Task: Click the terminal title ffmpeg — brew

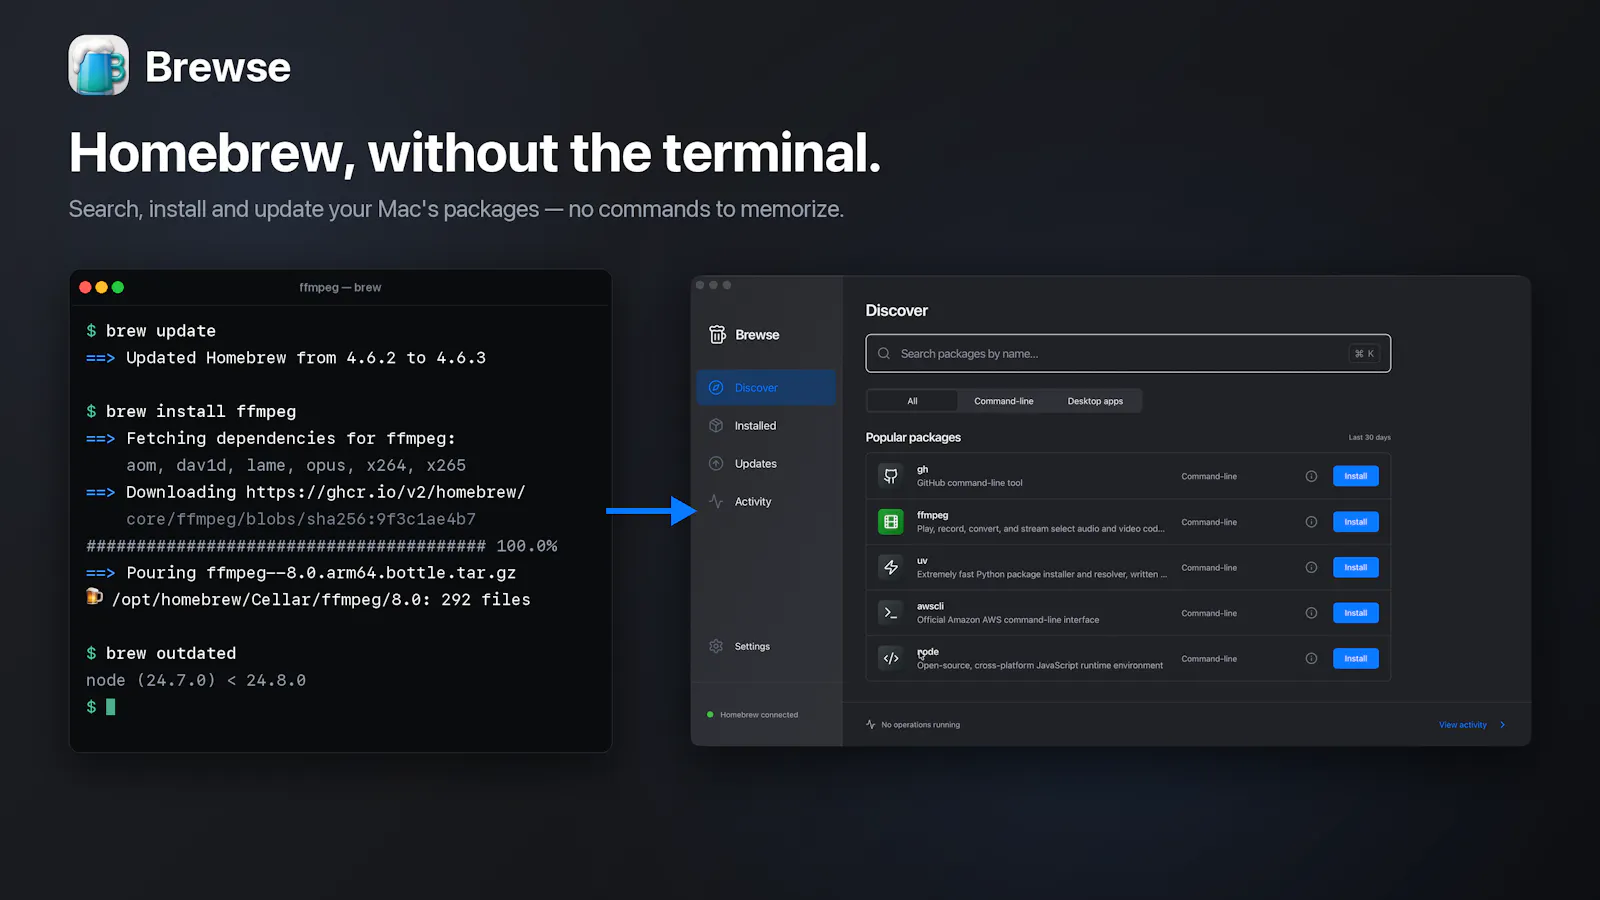Action: click(x=340, y=287)
